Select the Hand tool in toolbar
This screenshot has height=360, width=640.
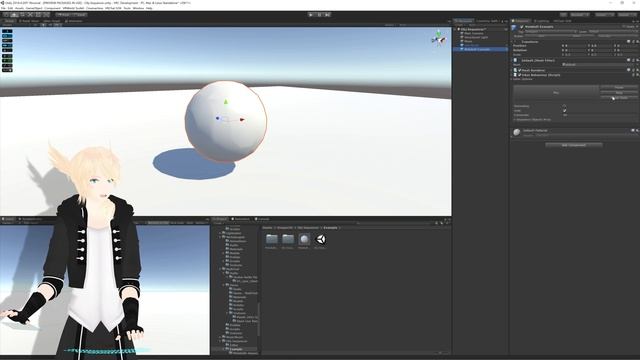[7, 15]
